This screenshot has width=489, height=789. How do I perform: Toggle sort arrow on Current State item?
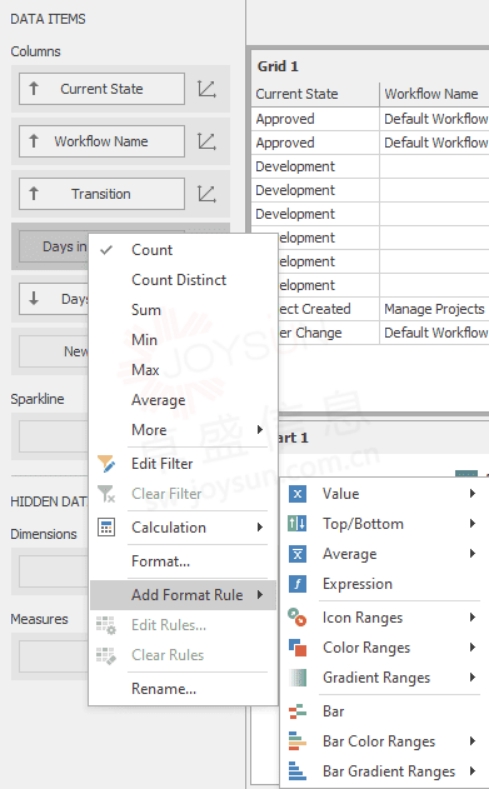click(34, 89)
